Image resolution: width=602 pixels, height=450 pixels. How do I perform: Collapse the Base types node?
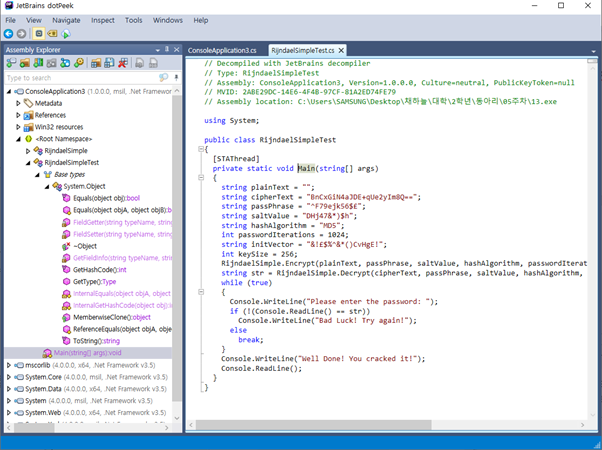[x=37, y=175]
